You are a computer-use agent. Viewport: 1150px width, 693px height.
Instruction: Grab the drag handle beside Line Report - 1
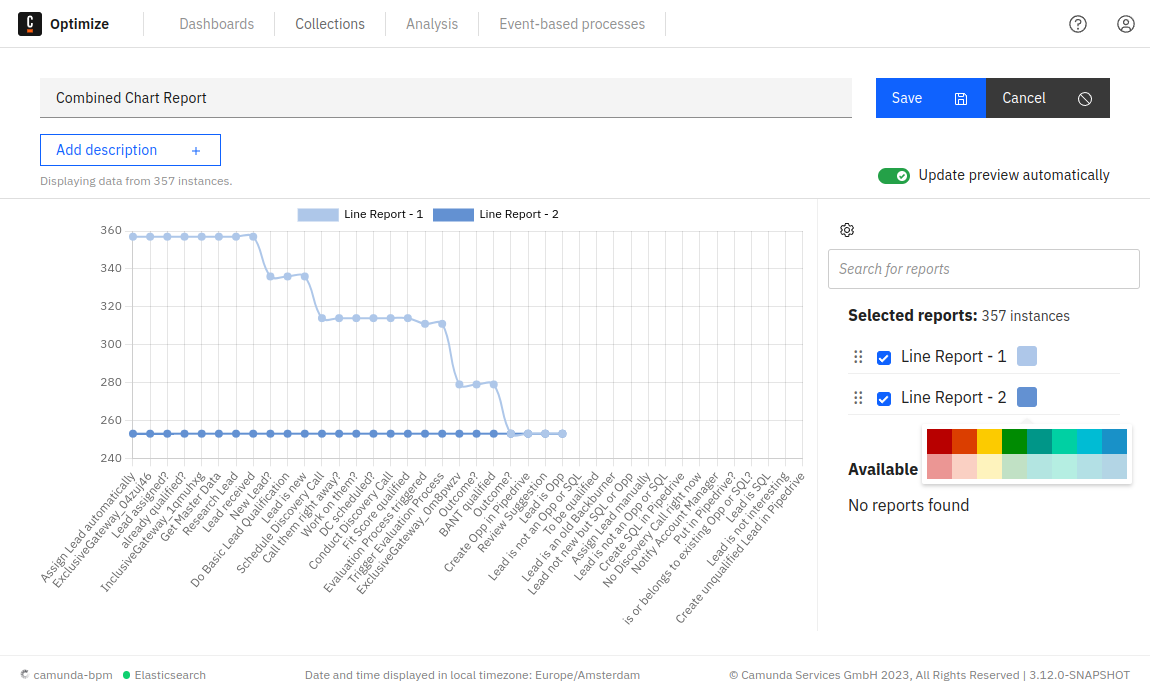point(857,356)
